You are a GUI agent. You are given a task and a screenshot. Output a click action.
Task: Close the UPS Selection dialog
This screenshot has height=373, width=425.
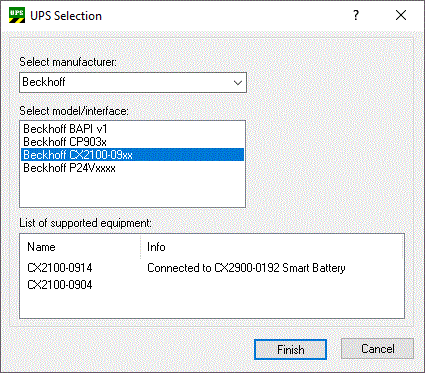point(401,15)
